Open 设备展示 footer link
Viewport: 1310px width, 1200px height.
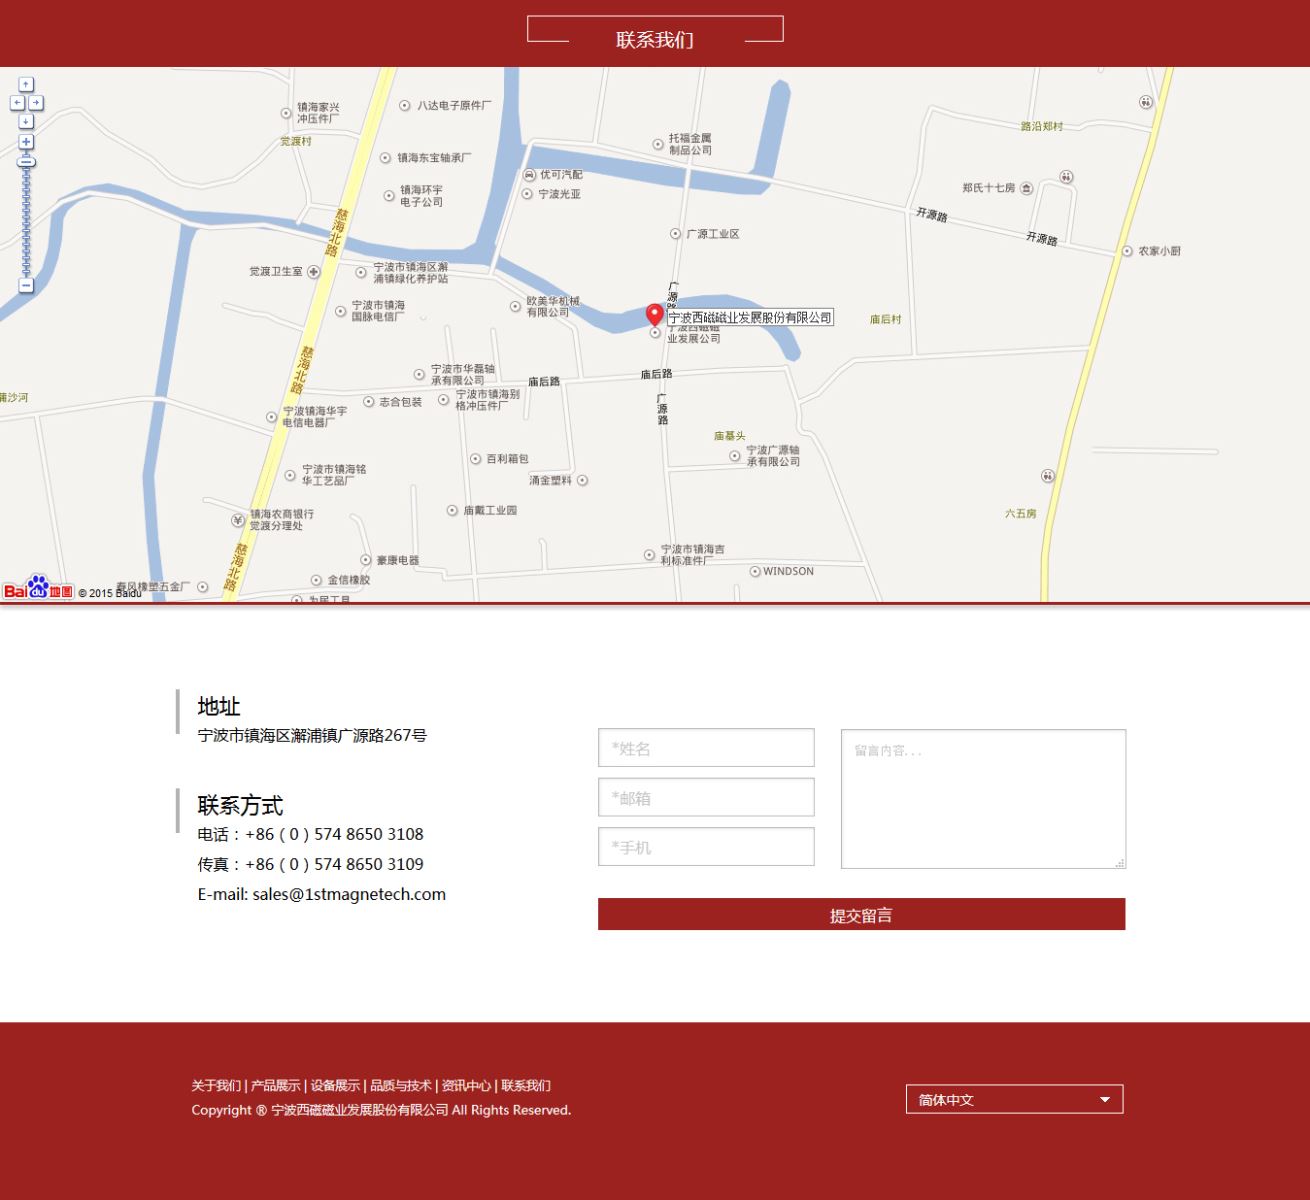tap(335, 1086)
